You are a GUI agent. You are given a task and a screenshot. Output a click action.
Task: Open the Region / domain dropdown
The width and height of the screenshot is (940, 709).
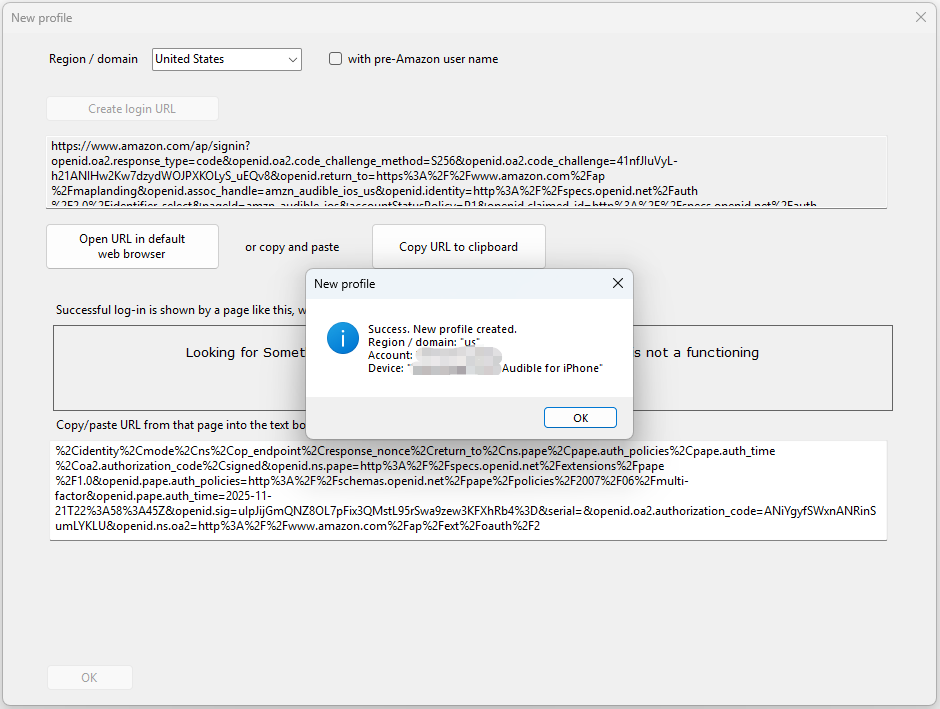[226, 59]
